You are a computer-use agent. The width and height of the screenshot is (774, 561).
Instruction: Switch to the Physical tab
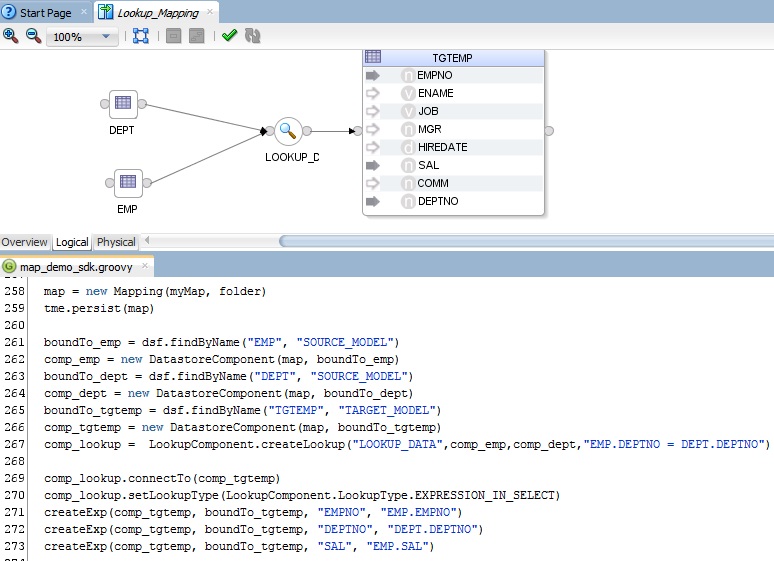tap(116, 242)
